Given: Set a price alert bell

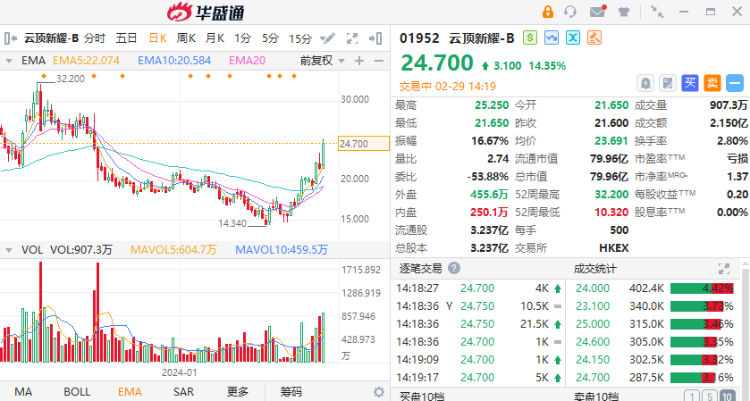Looking at the screenshot, I should [x=645, y=83].
